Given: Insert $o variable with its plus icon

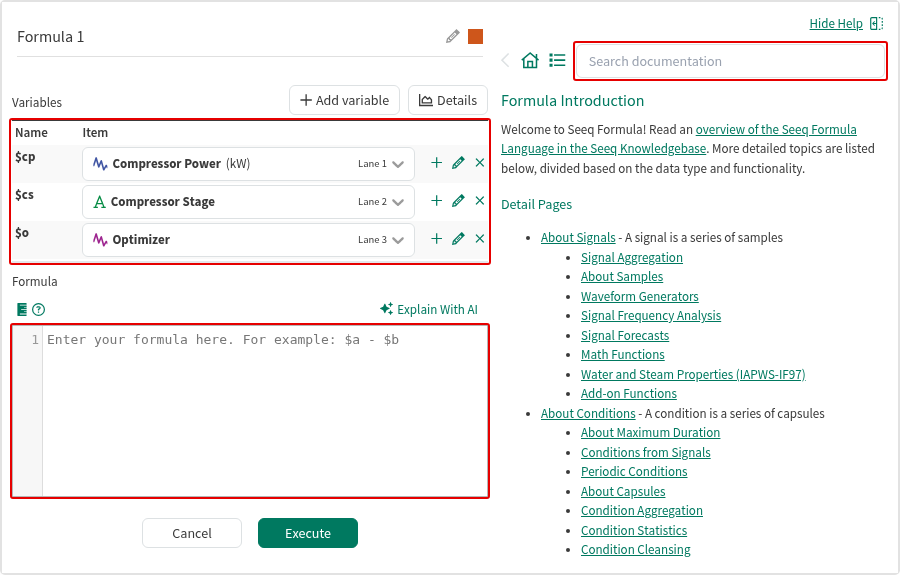Looking at the screenshot, I should pos(436,239).
